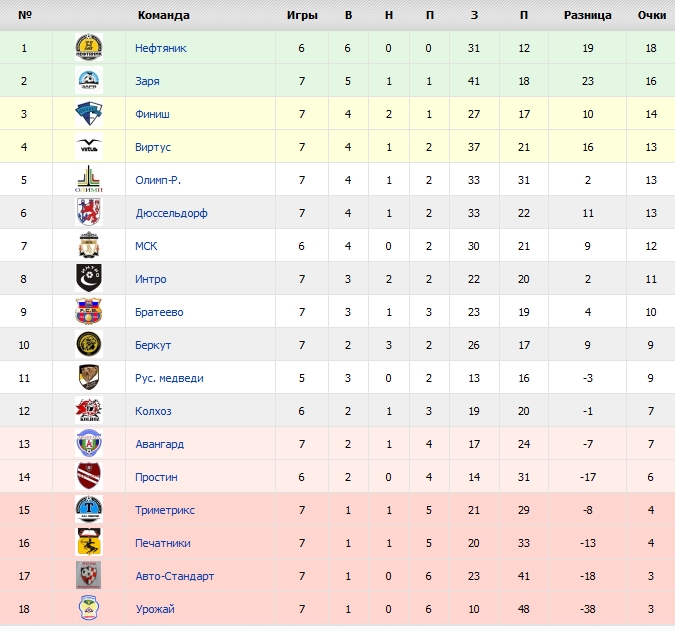Follow the МСК team link
Viewport: 675px width, 631px height.
(x=146, y=246)
